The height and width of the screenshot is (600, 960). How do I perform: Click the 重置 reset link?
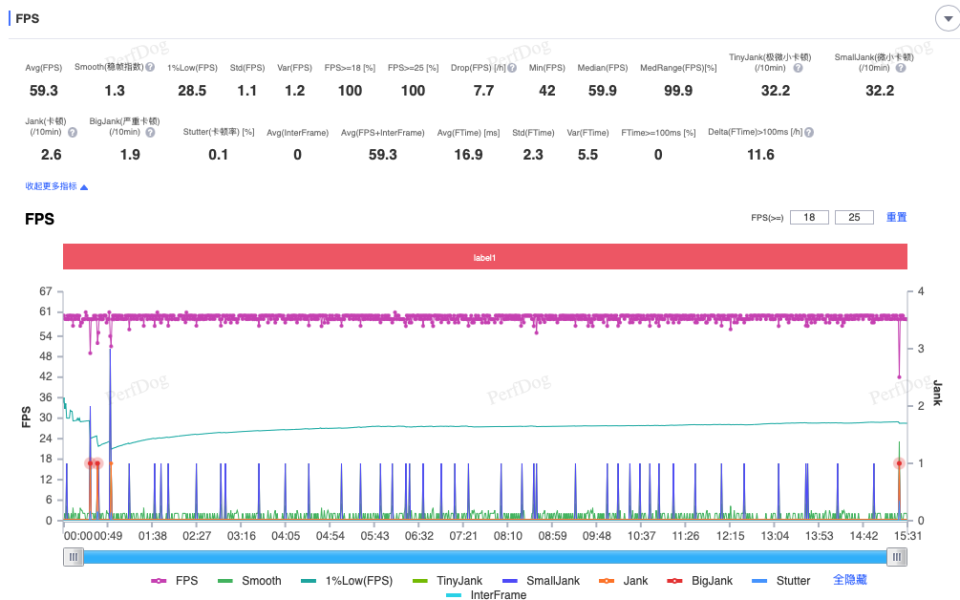click(x=896, y=217)
